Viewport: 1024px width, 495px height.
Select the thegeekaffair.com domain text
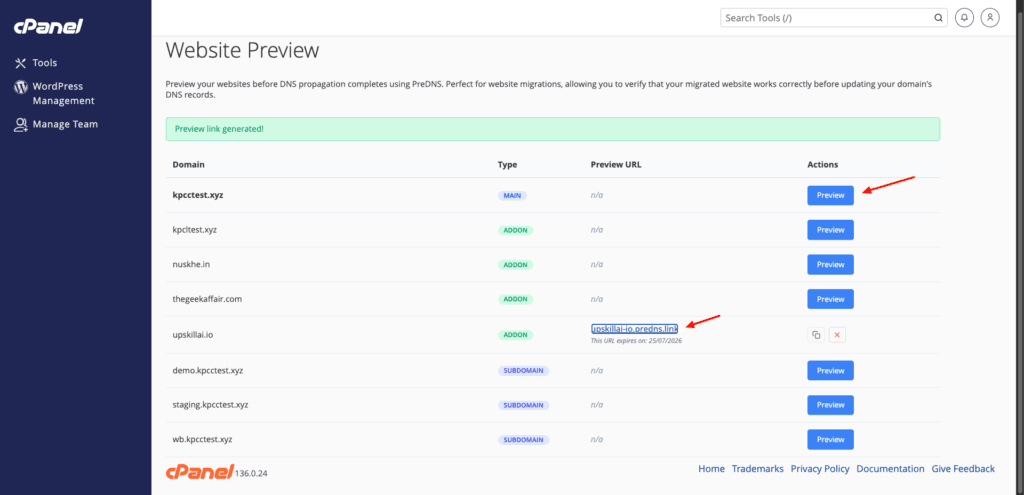tap(207, 299)
